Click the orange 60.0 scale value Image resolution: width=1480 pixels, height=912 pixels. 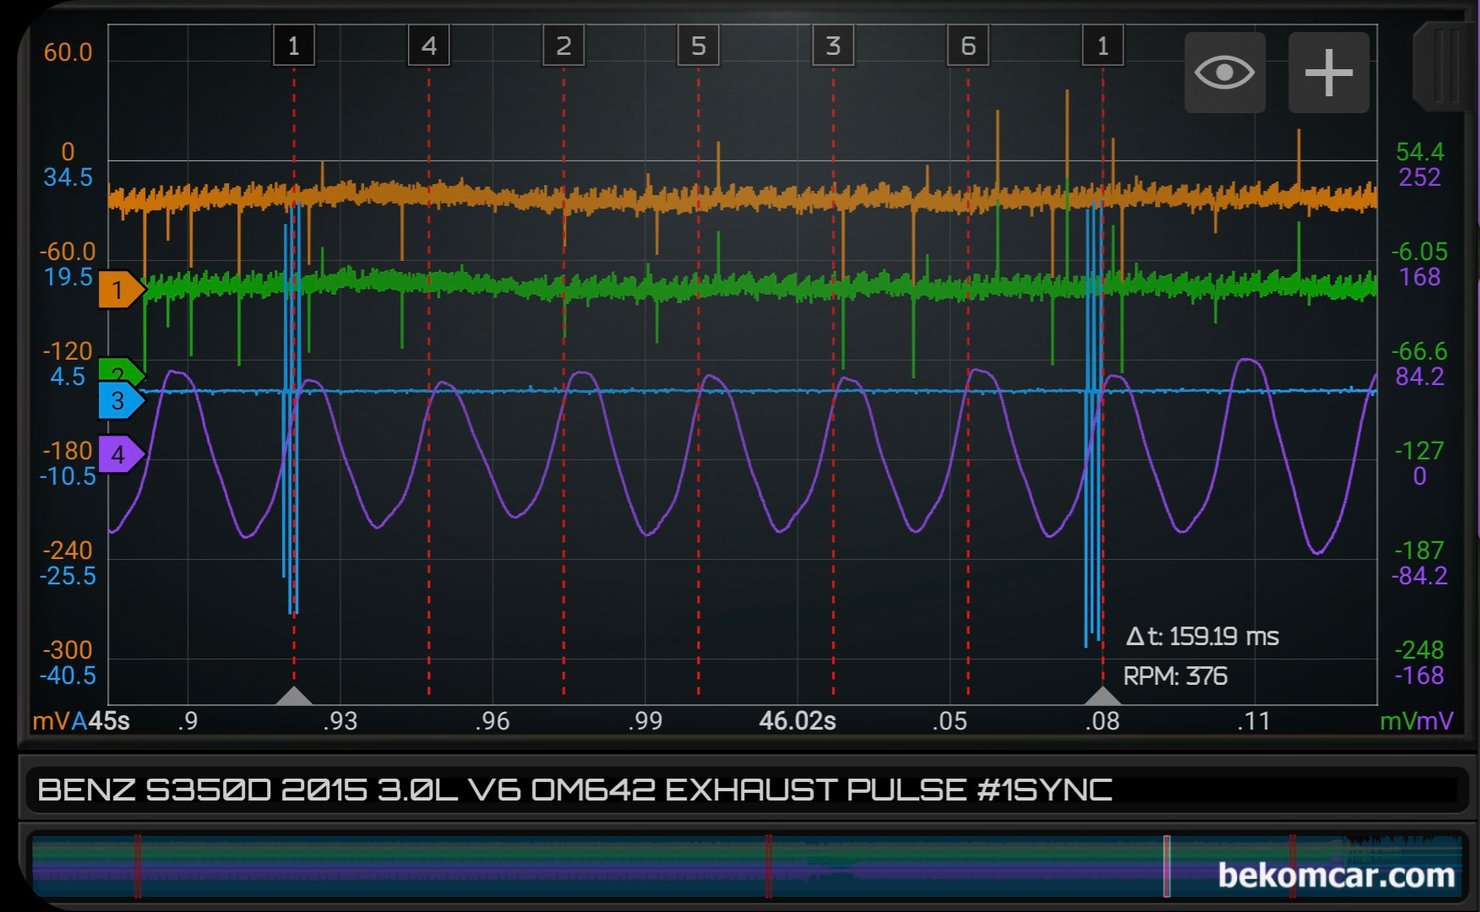tap(68, 52)
